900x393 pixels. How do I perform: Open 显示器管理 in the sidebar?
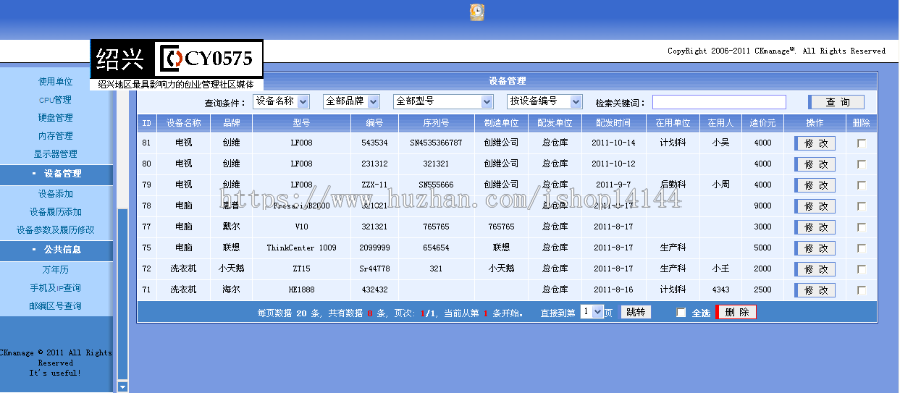[55, 154]
